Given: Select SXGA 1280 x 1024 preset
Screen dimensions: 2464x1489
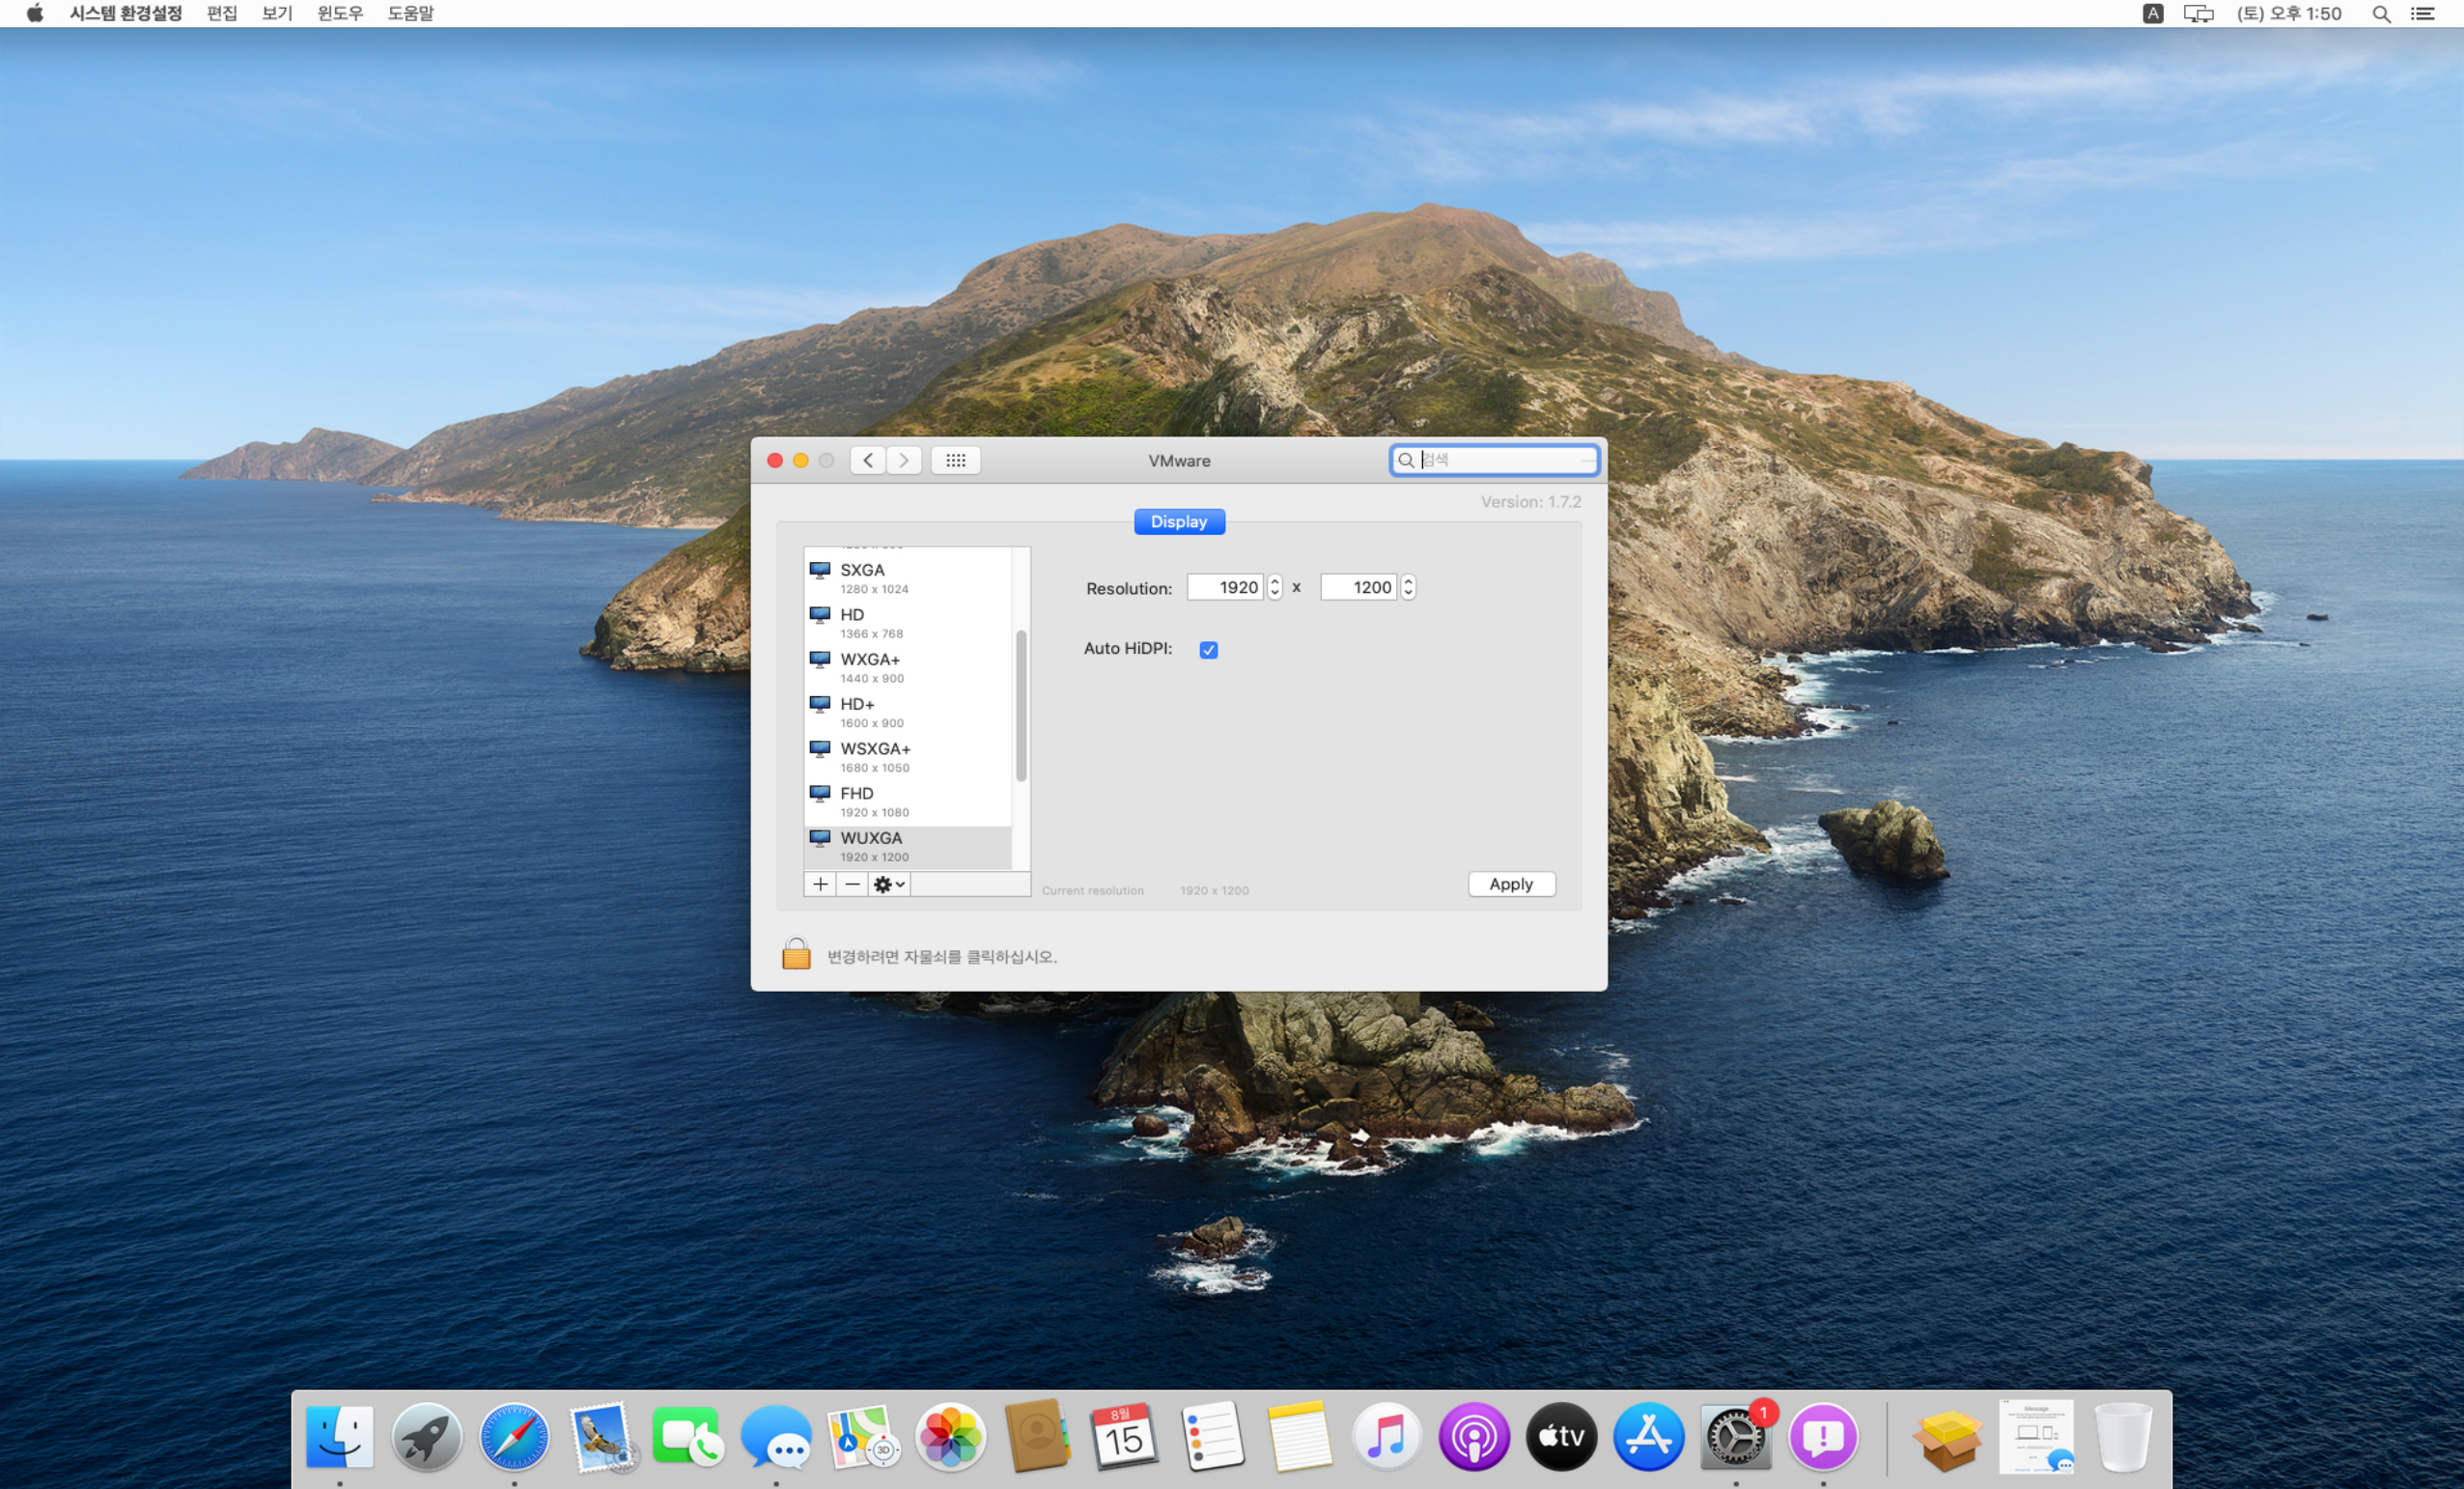Looking at the screenshot, I should tap(908, 578).
